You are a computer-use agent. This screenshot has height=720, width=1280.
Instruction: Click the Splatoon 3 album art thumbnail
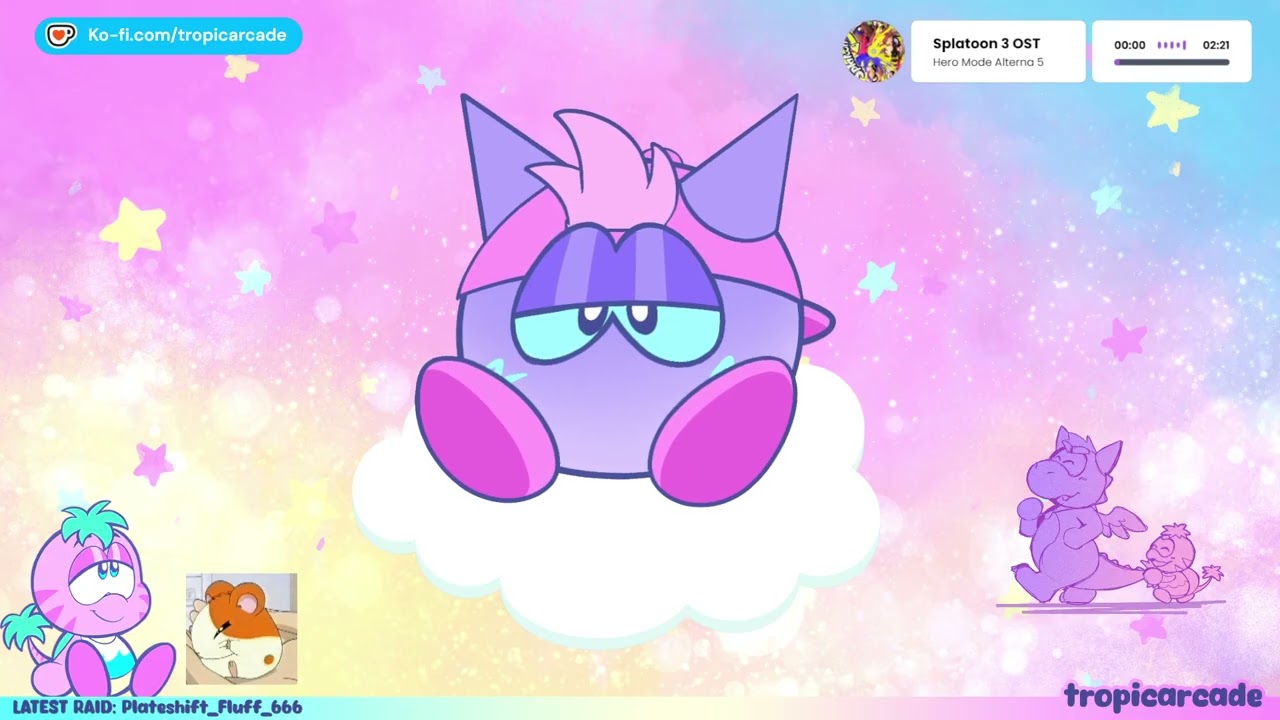pyautogui.click(x=873, y=51)
